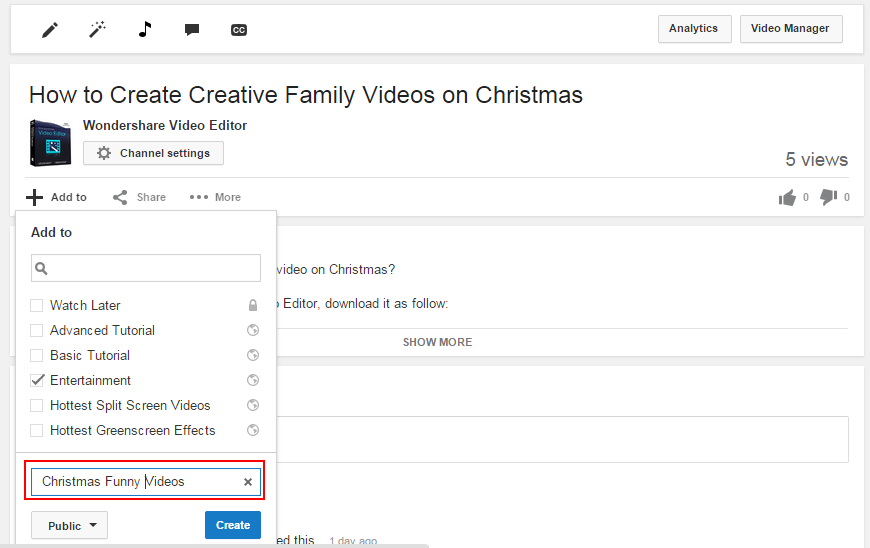Focus the playlist search field

146,268
